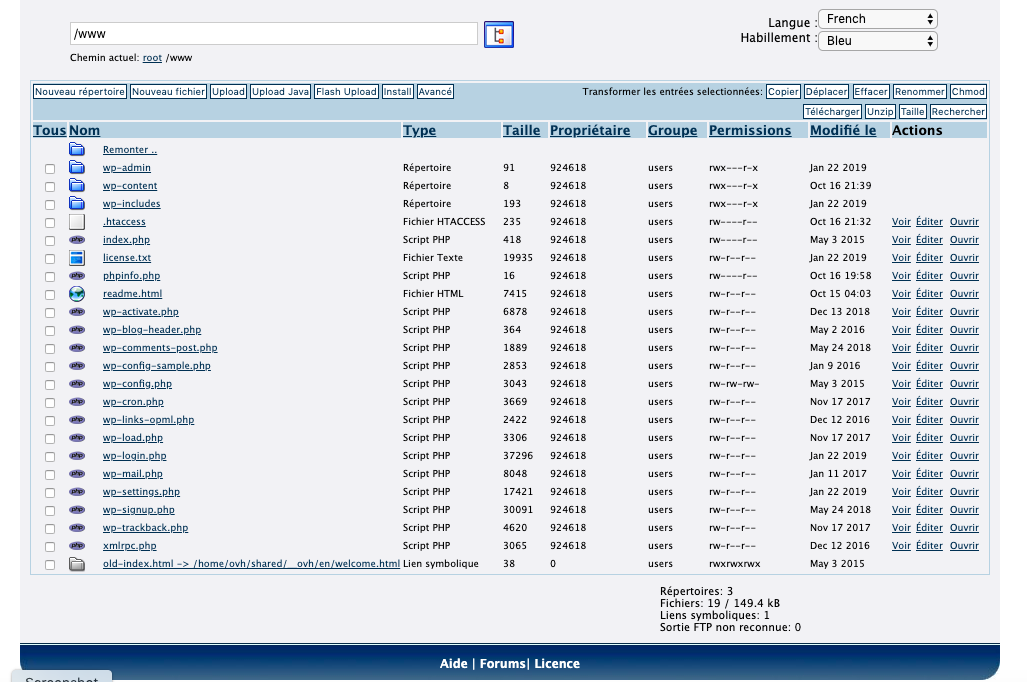The image size is (1027, 682).
Task: Open the Forums link in footer
Action: [x=503, y=664]
